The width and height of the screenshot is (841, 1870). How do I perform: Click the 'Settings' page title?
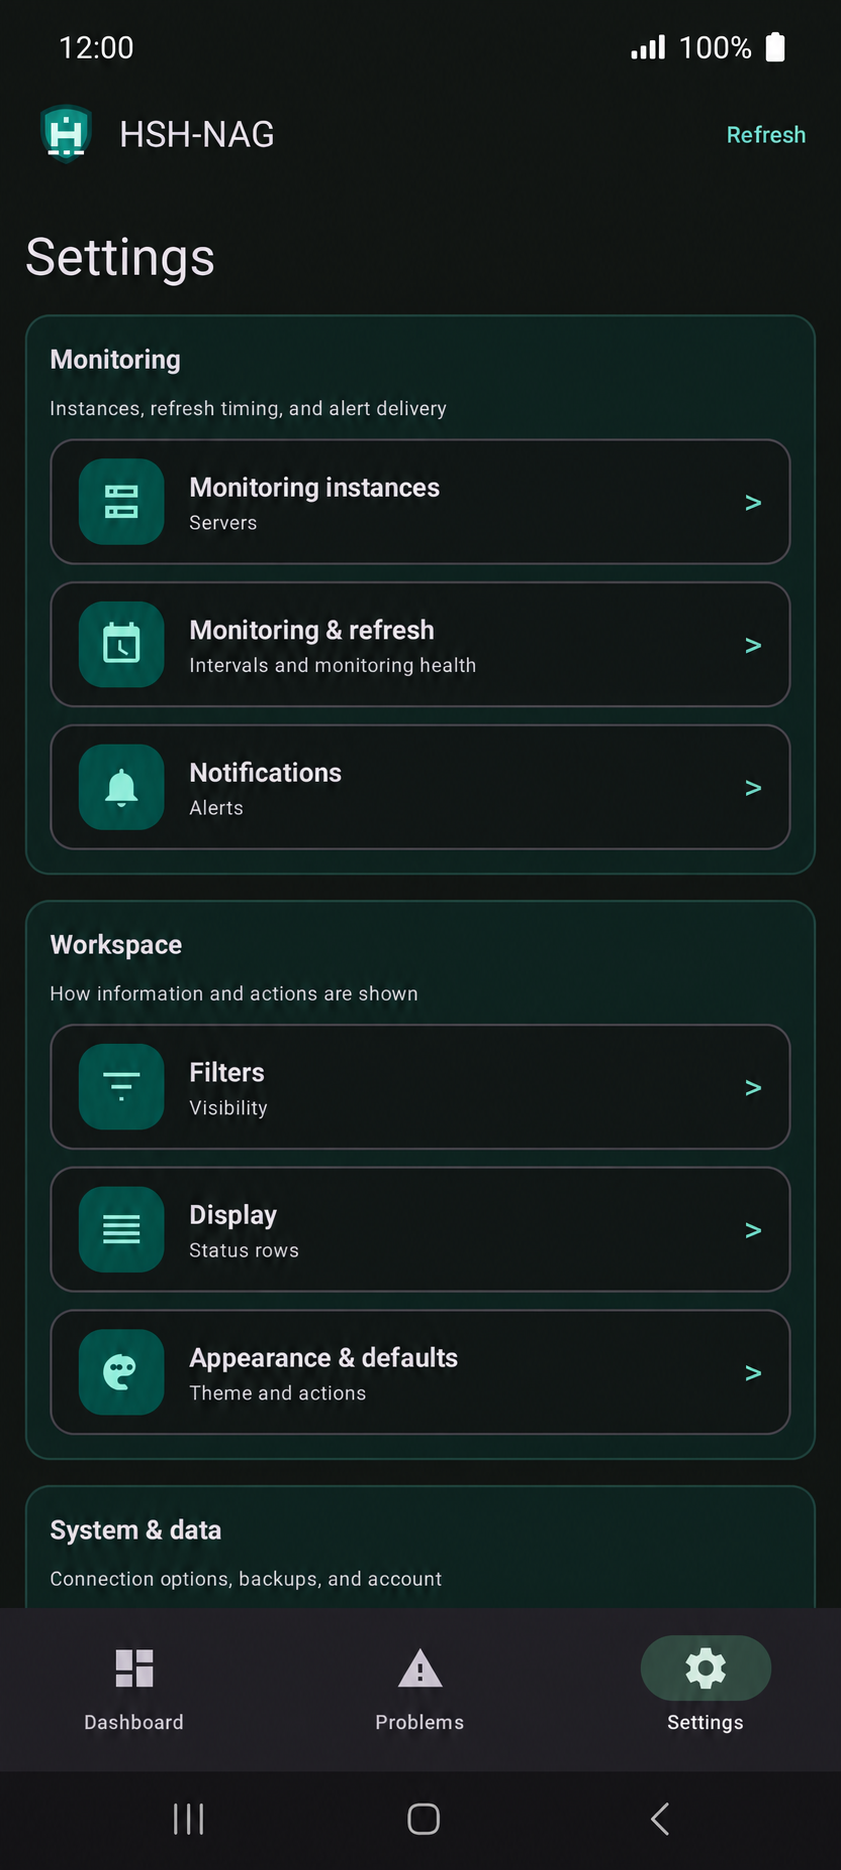(120, 258)
